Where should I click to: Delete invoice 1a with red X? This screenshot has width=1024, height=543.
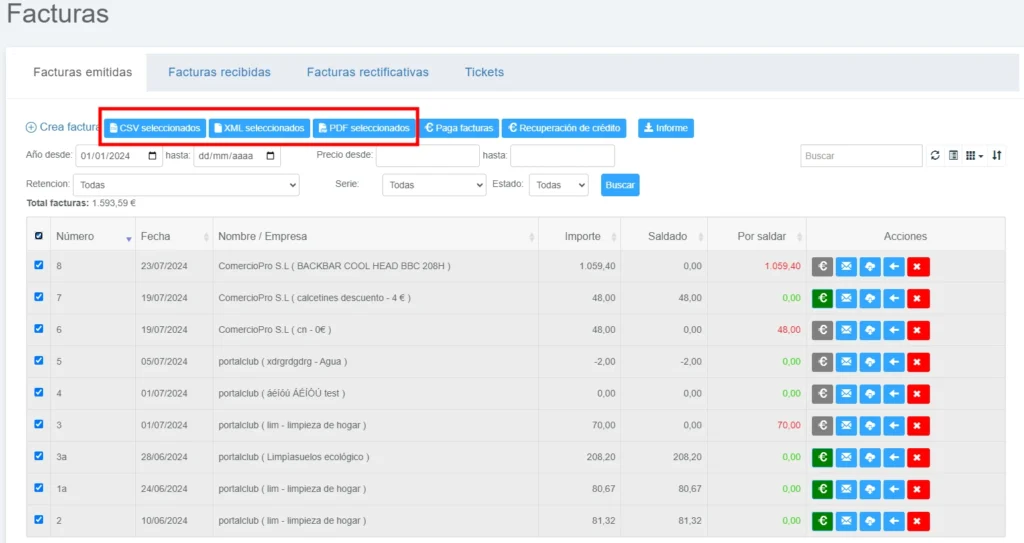tap(918, 489)
